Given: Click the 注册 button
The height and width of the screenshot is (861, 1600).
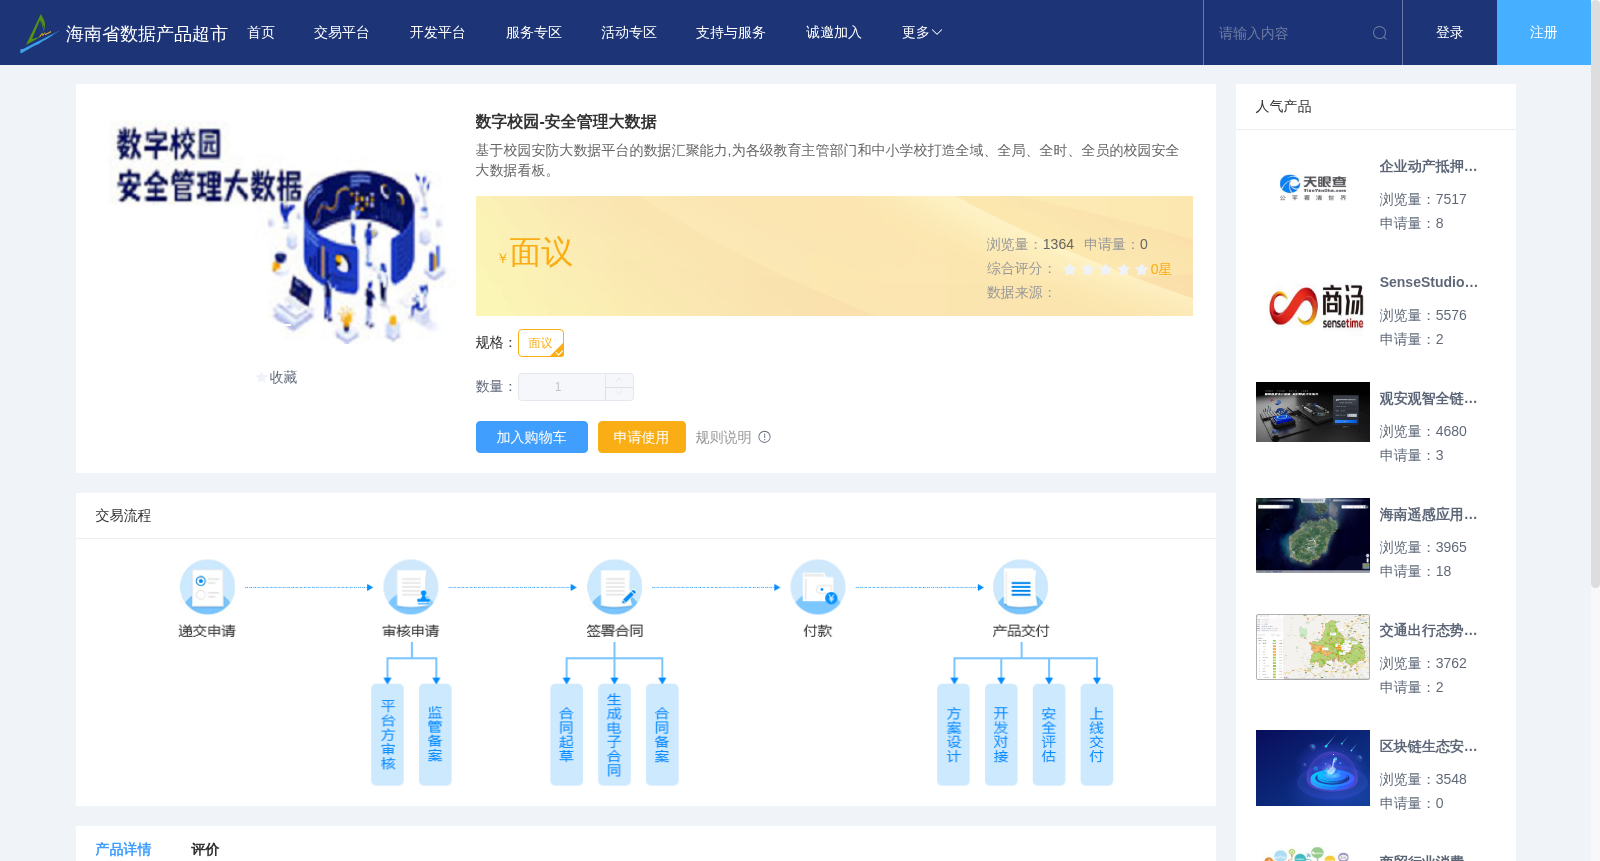Looking at the screenshot, I should point(1544,33).
